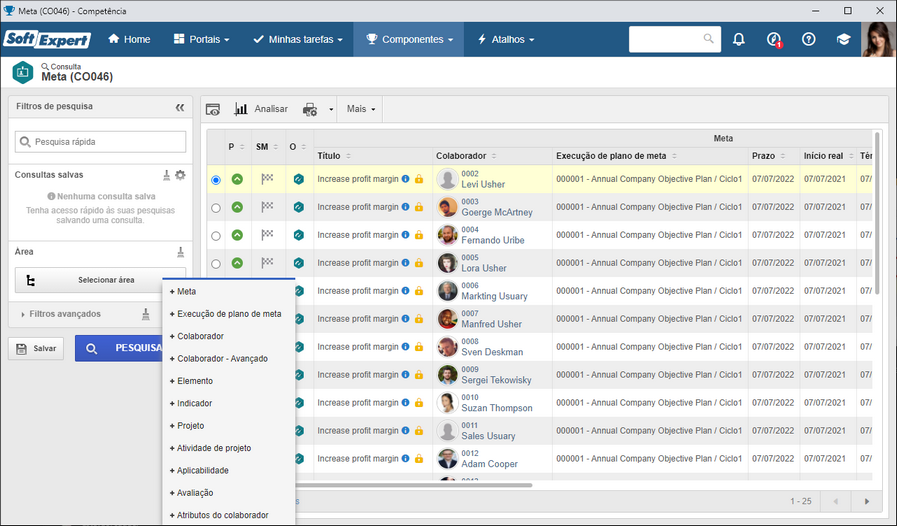Click gear icon in Consultas salvas
Screen dimensions: 897x526
[x=180, y=175]
